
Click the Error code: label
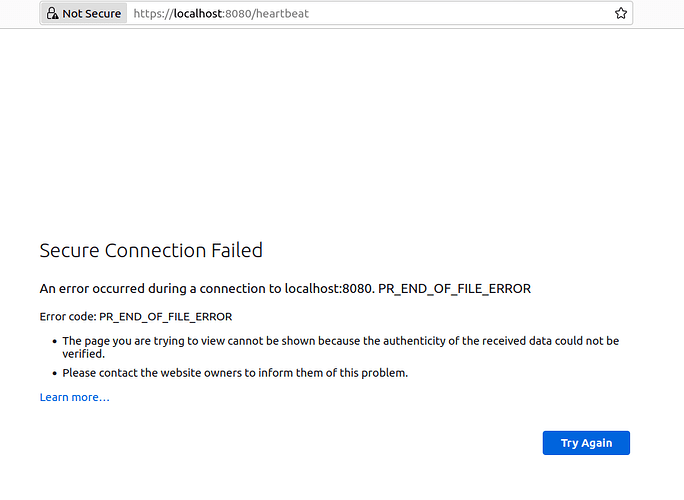click(68, 316)
